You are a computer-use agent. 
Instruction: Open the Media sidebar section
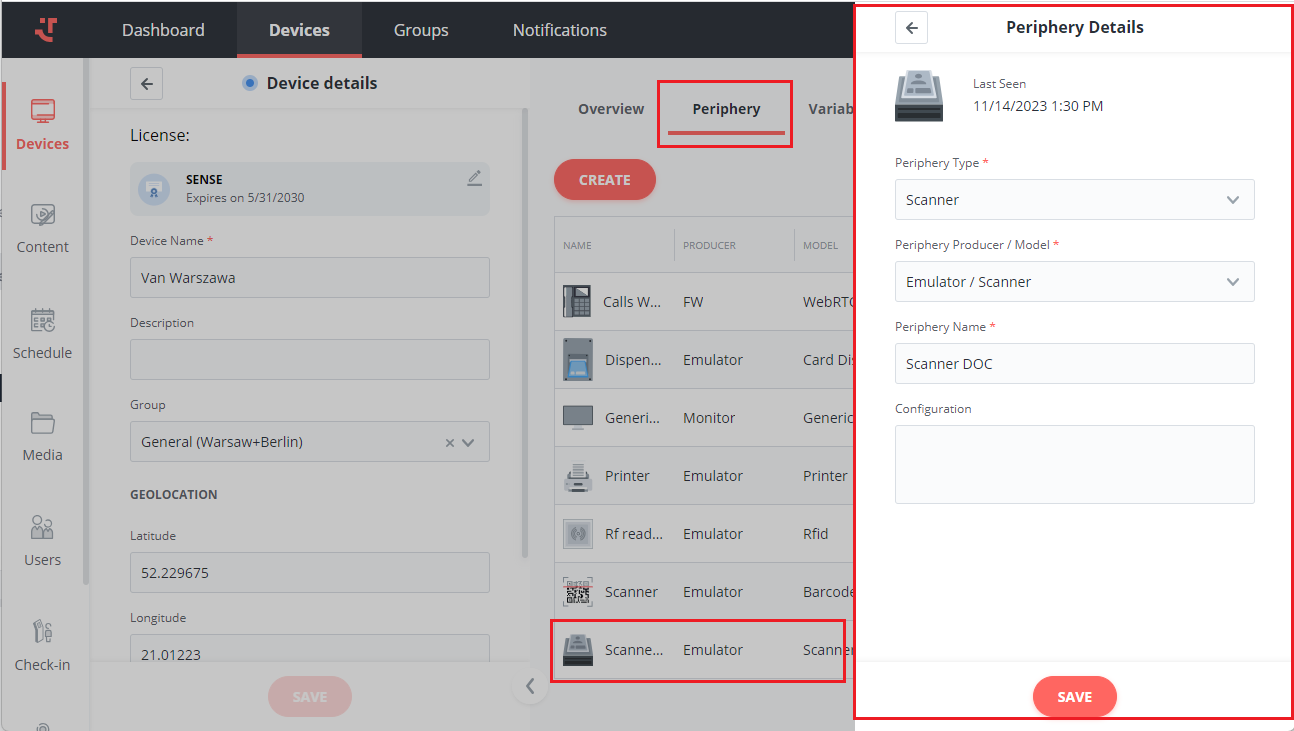click(42, 436)
